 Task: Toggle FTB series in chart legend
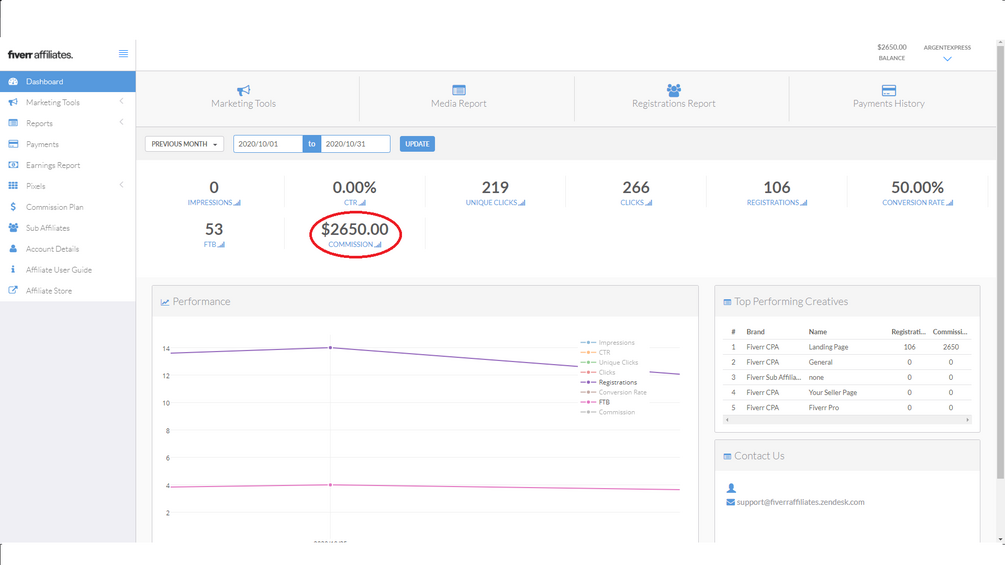coord(595,402)
